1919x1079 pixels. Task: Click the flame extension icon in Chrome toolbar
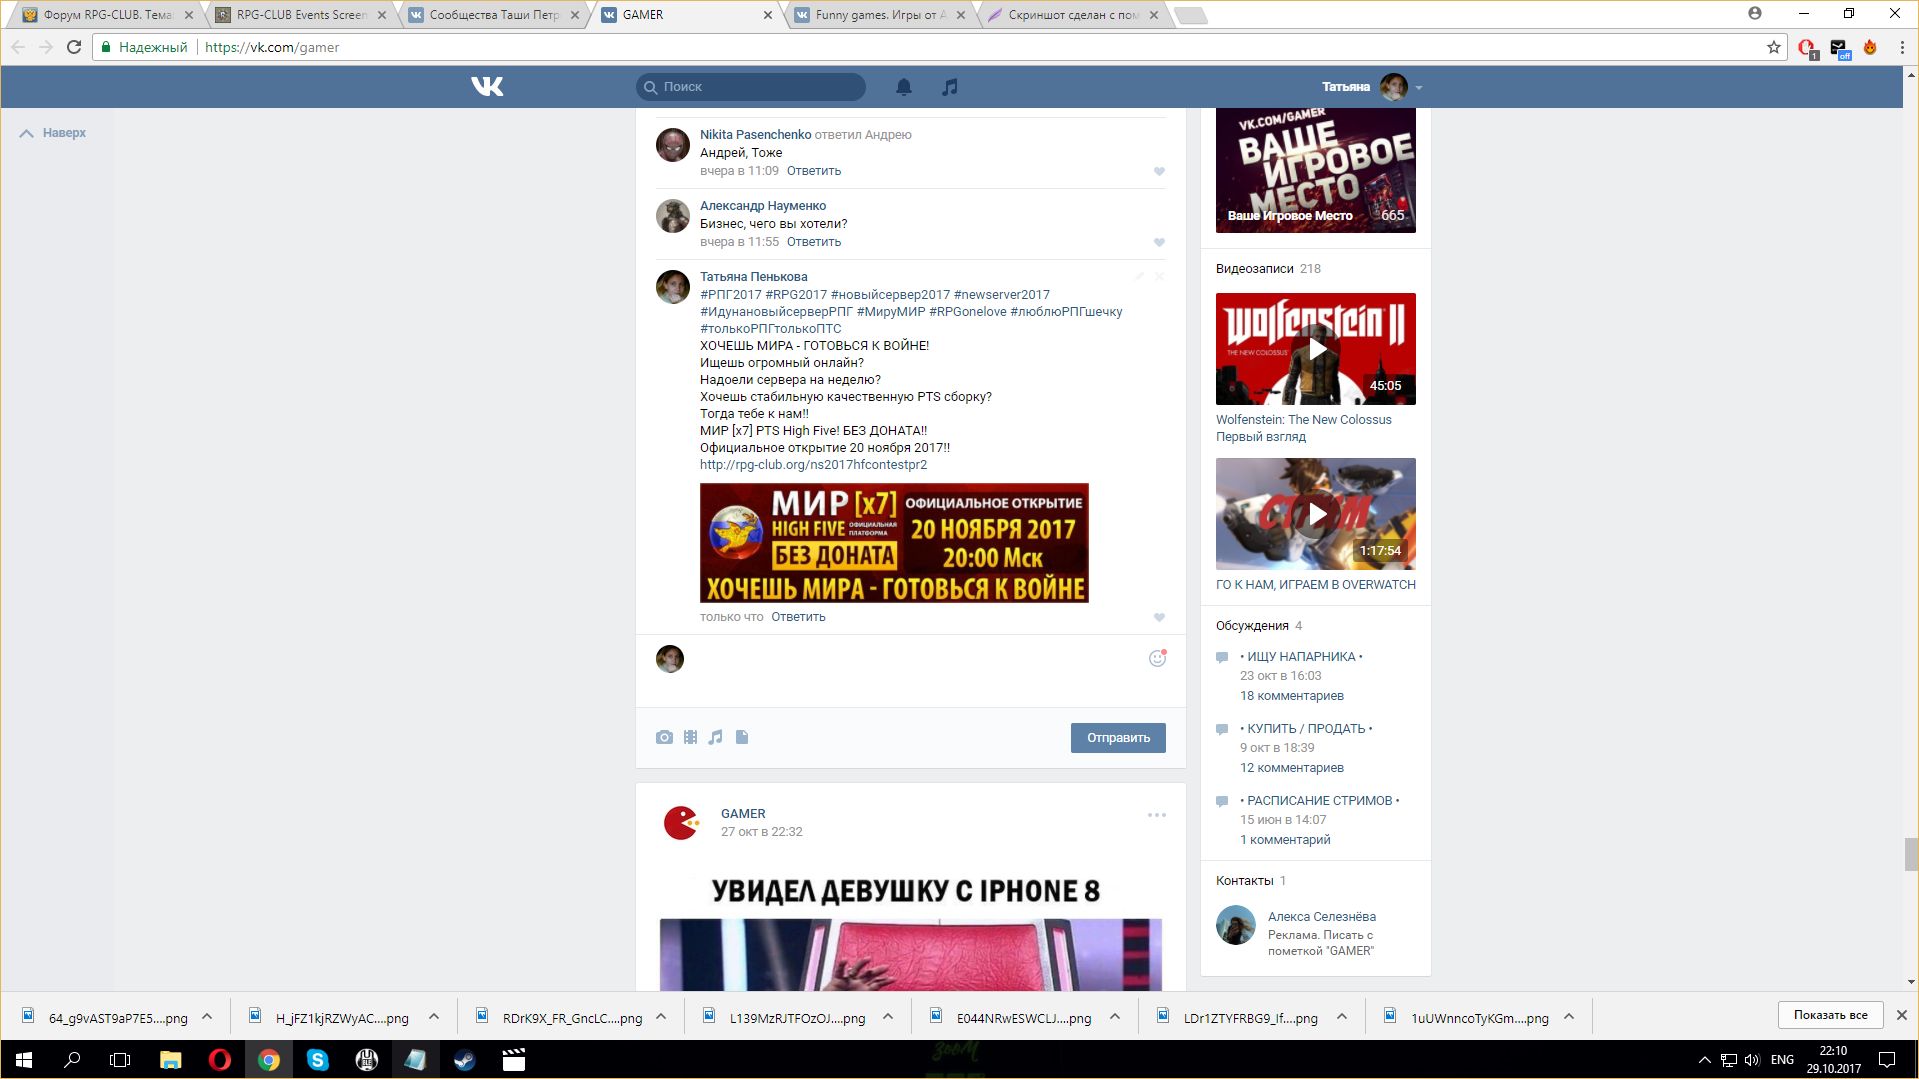(x=1870, y=47)
